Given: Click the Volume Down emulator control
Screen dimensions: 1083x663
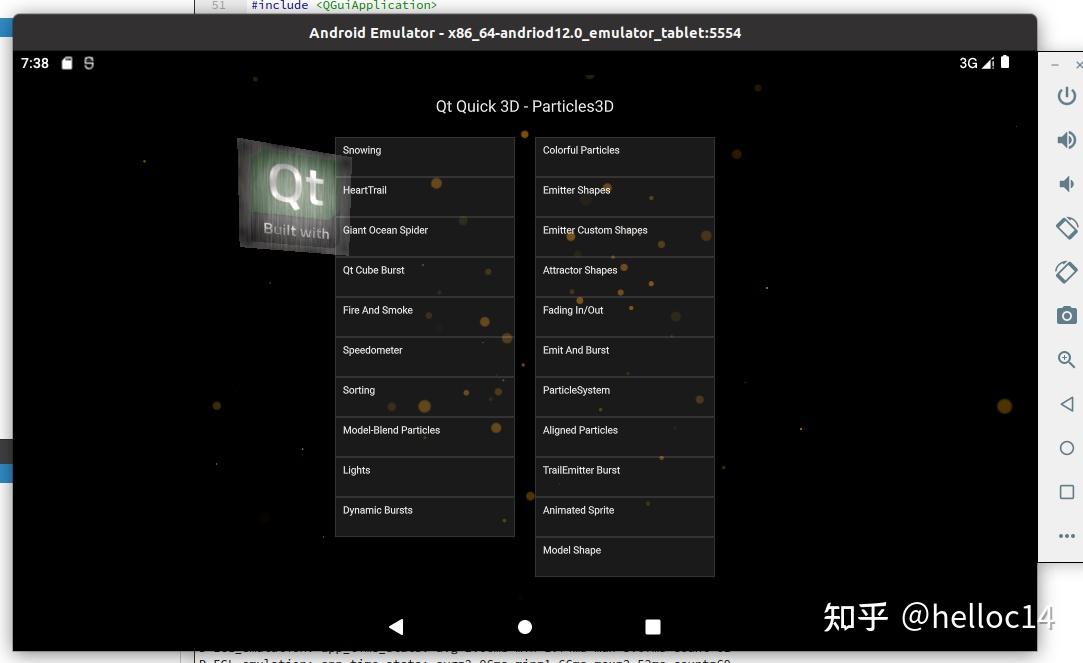Looking at the screenshot, I should tap(1066, 183).
